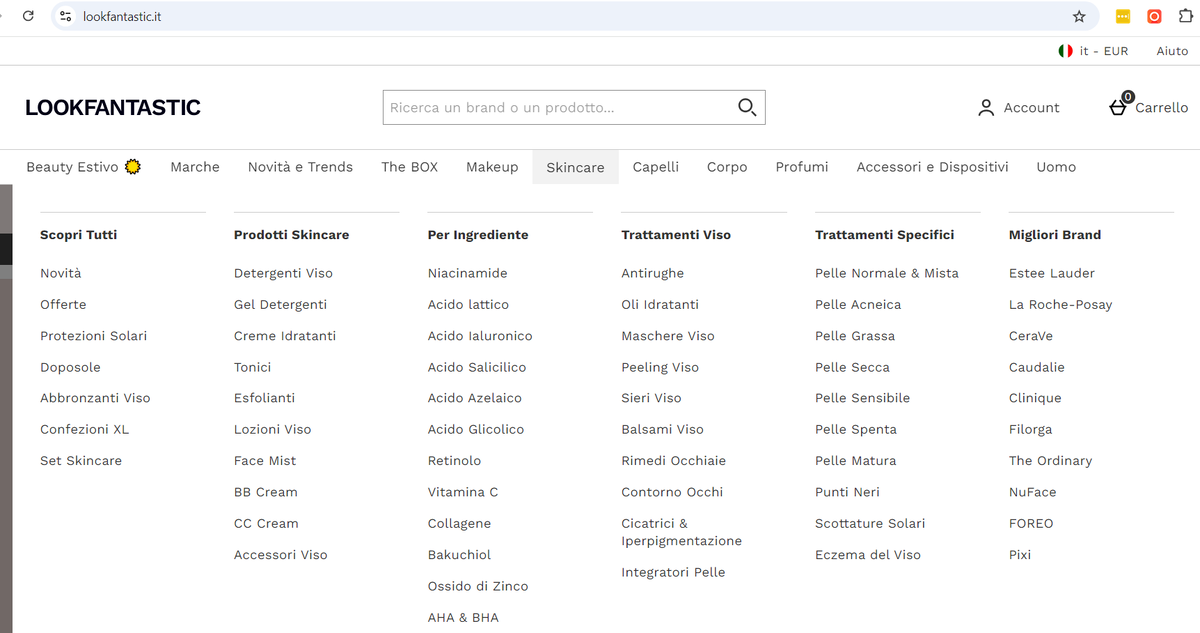Click the Italian flag language icon
This screenshot has height=633, width=1200.
[1066, 51]
